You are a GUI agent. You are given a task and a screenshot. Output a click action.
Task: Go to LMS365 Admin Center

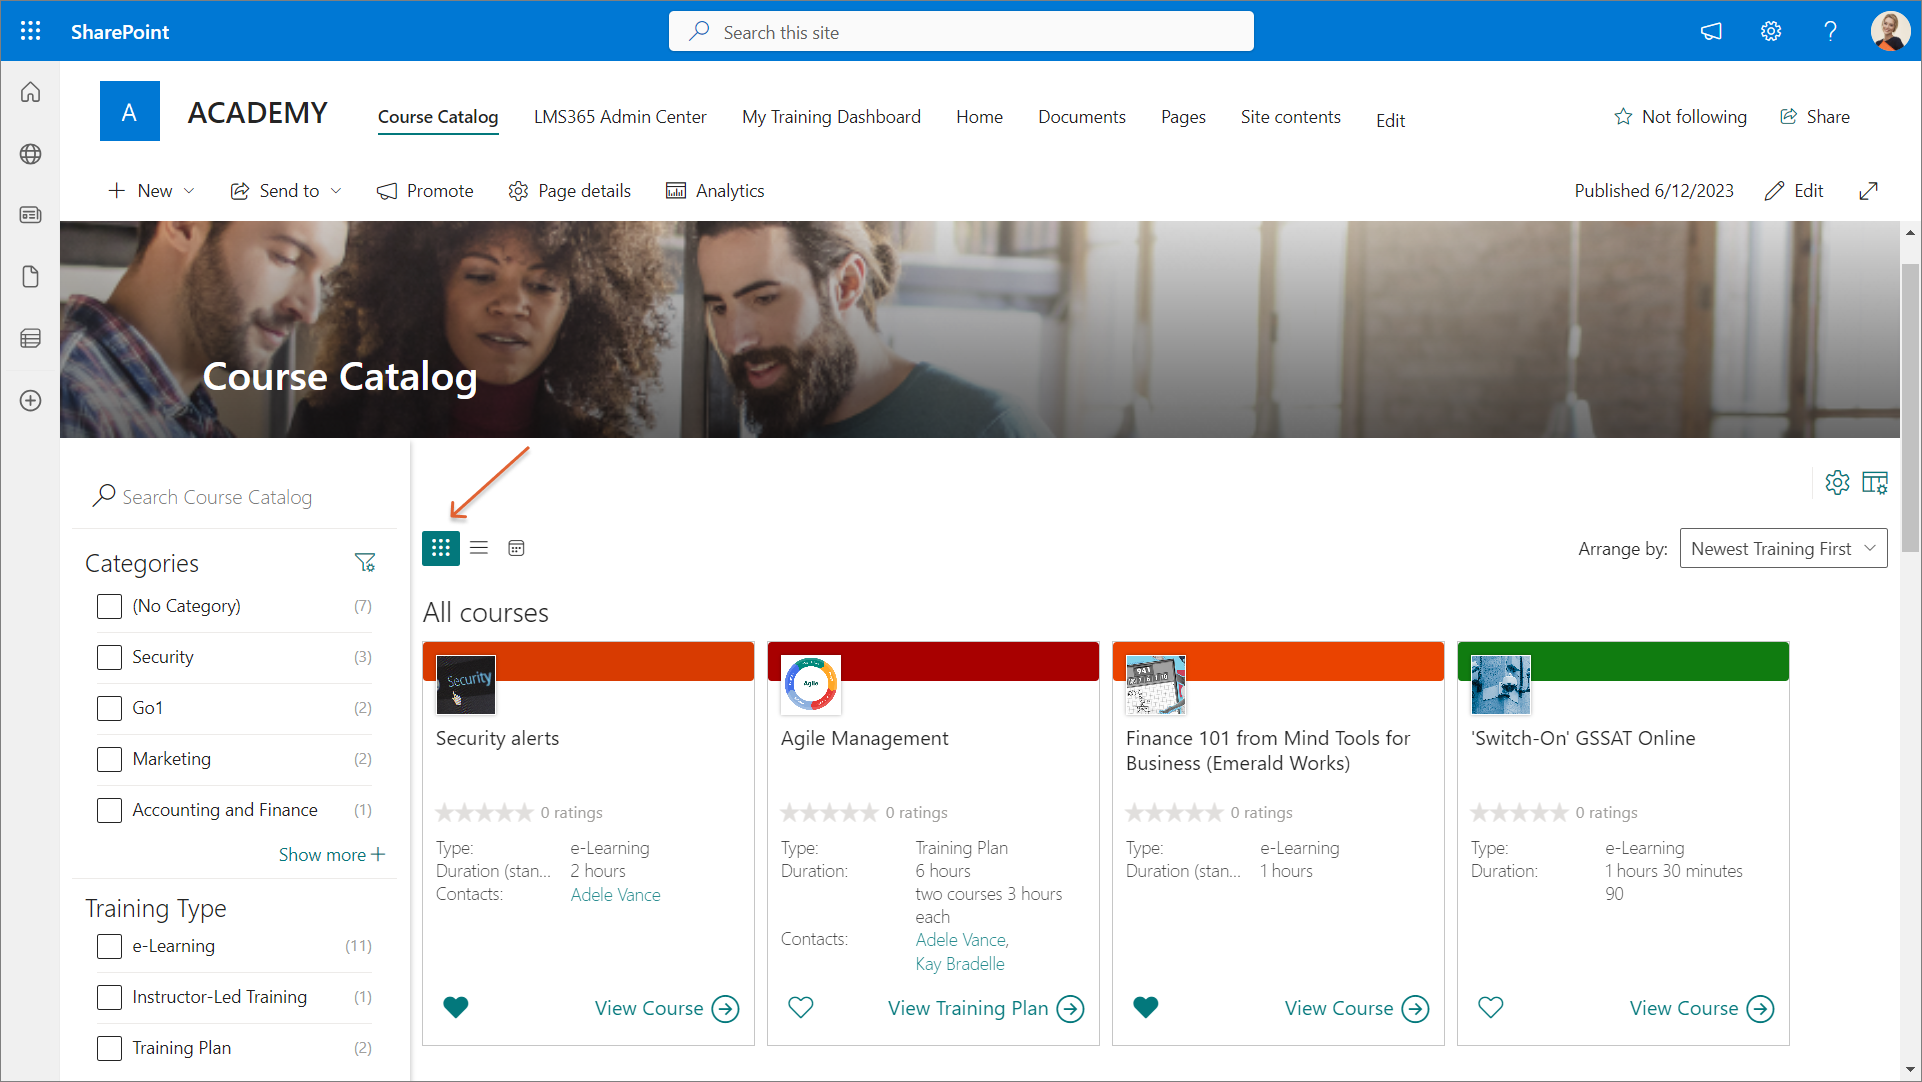619,117
